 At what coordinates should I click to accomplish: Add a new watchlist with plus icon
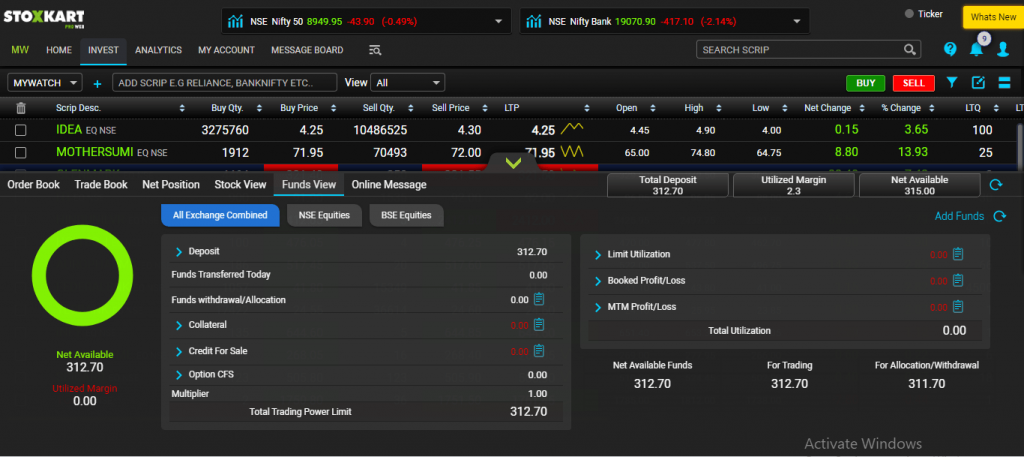click(97, 84)
